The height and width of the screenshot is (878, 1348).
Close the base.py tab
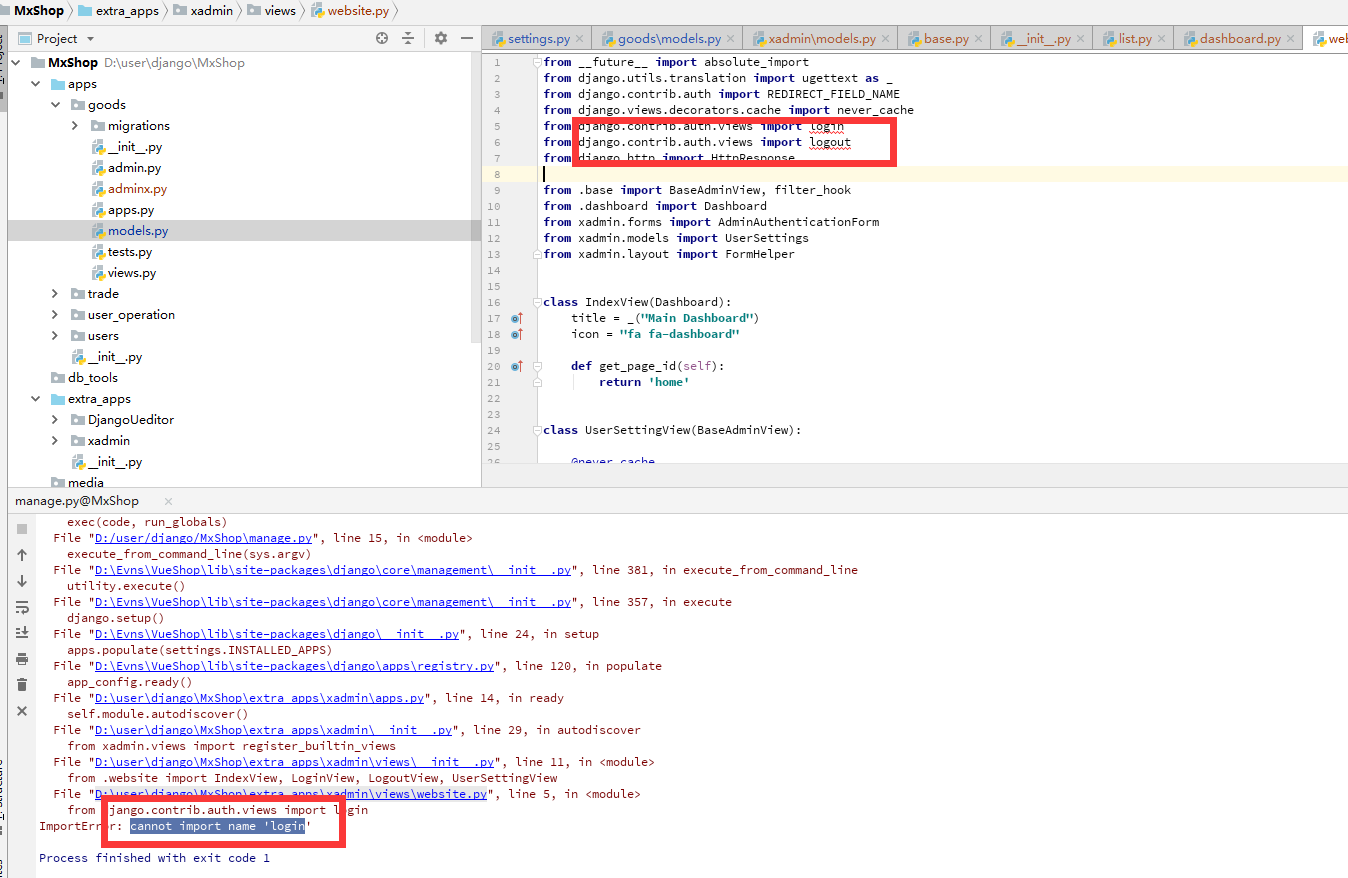click(x=980, y=39)
